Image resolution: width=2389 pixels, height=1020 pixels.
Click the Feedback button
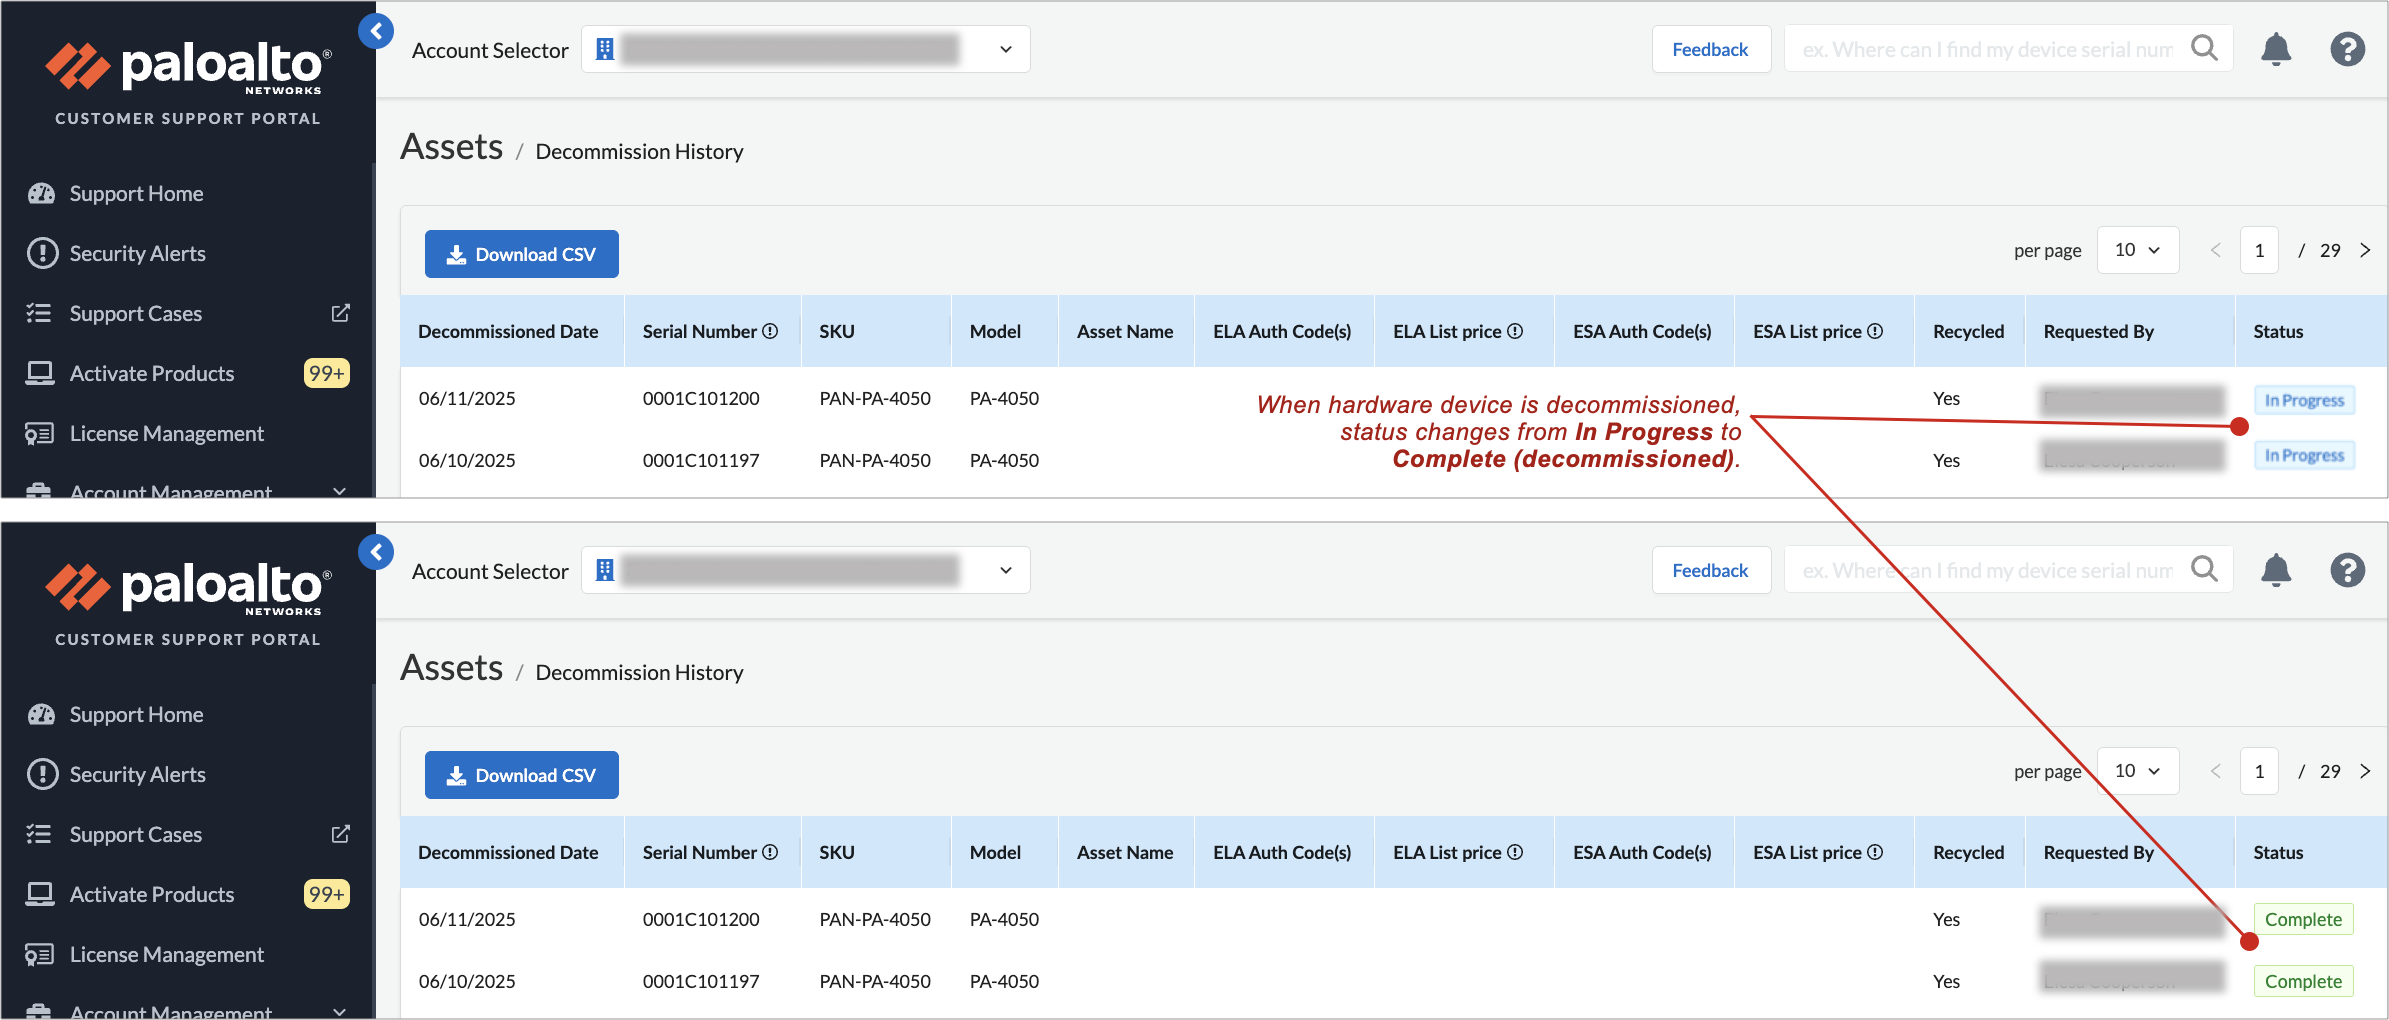pos(1711,48)
